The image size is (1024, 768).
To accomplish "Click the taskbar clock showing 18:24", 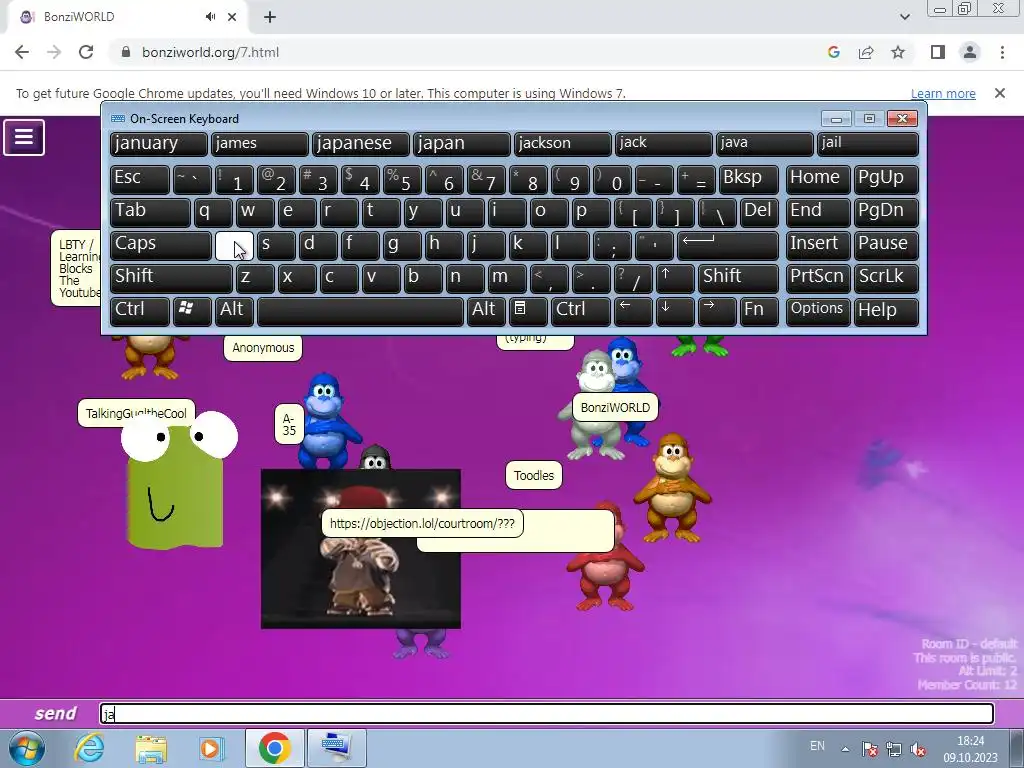I will click(970, 749).
